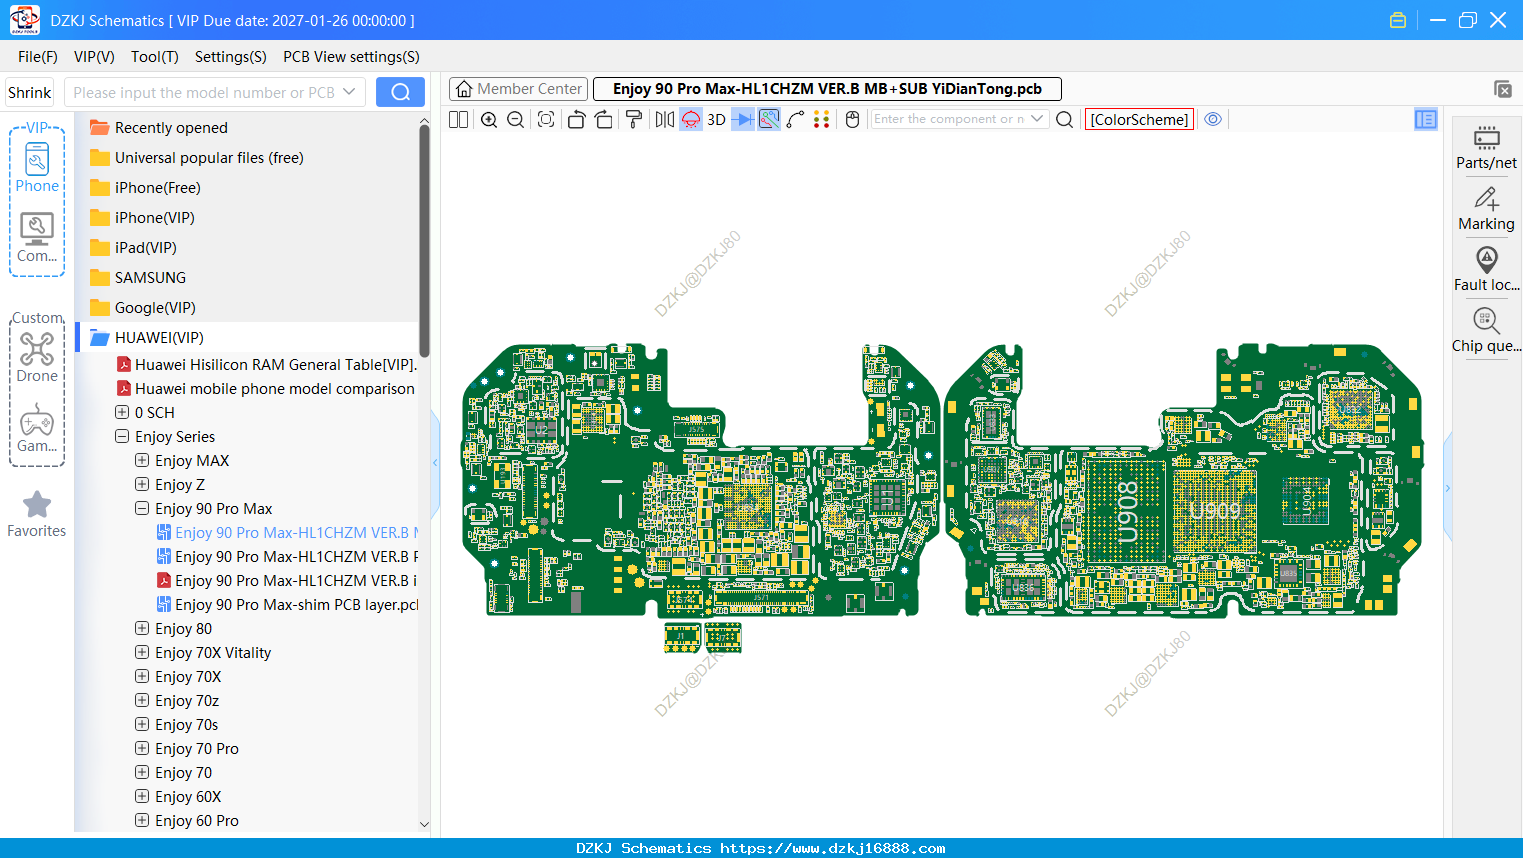Expand the Enjoy 80 node
Screen dimensions: 1523x858
tap(142, 628)
